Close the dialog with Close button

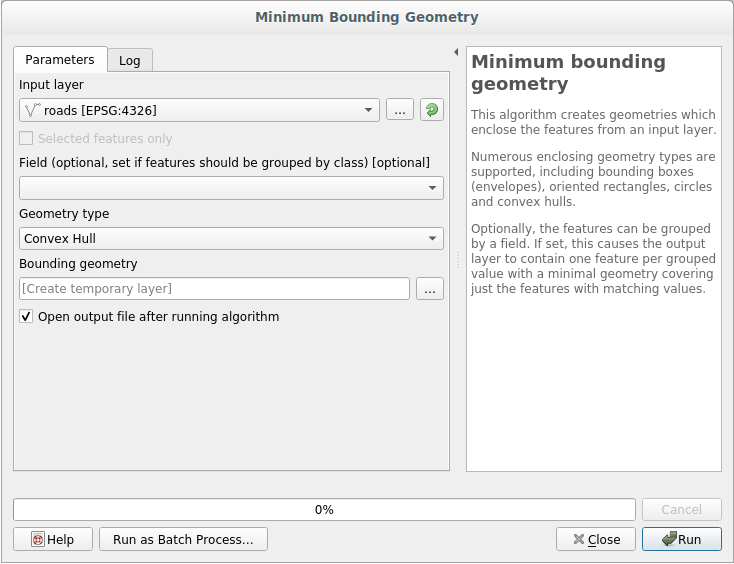pos(595,539)
